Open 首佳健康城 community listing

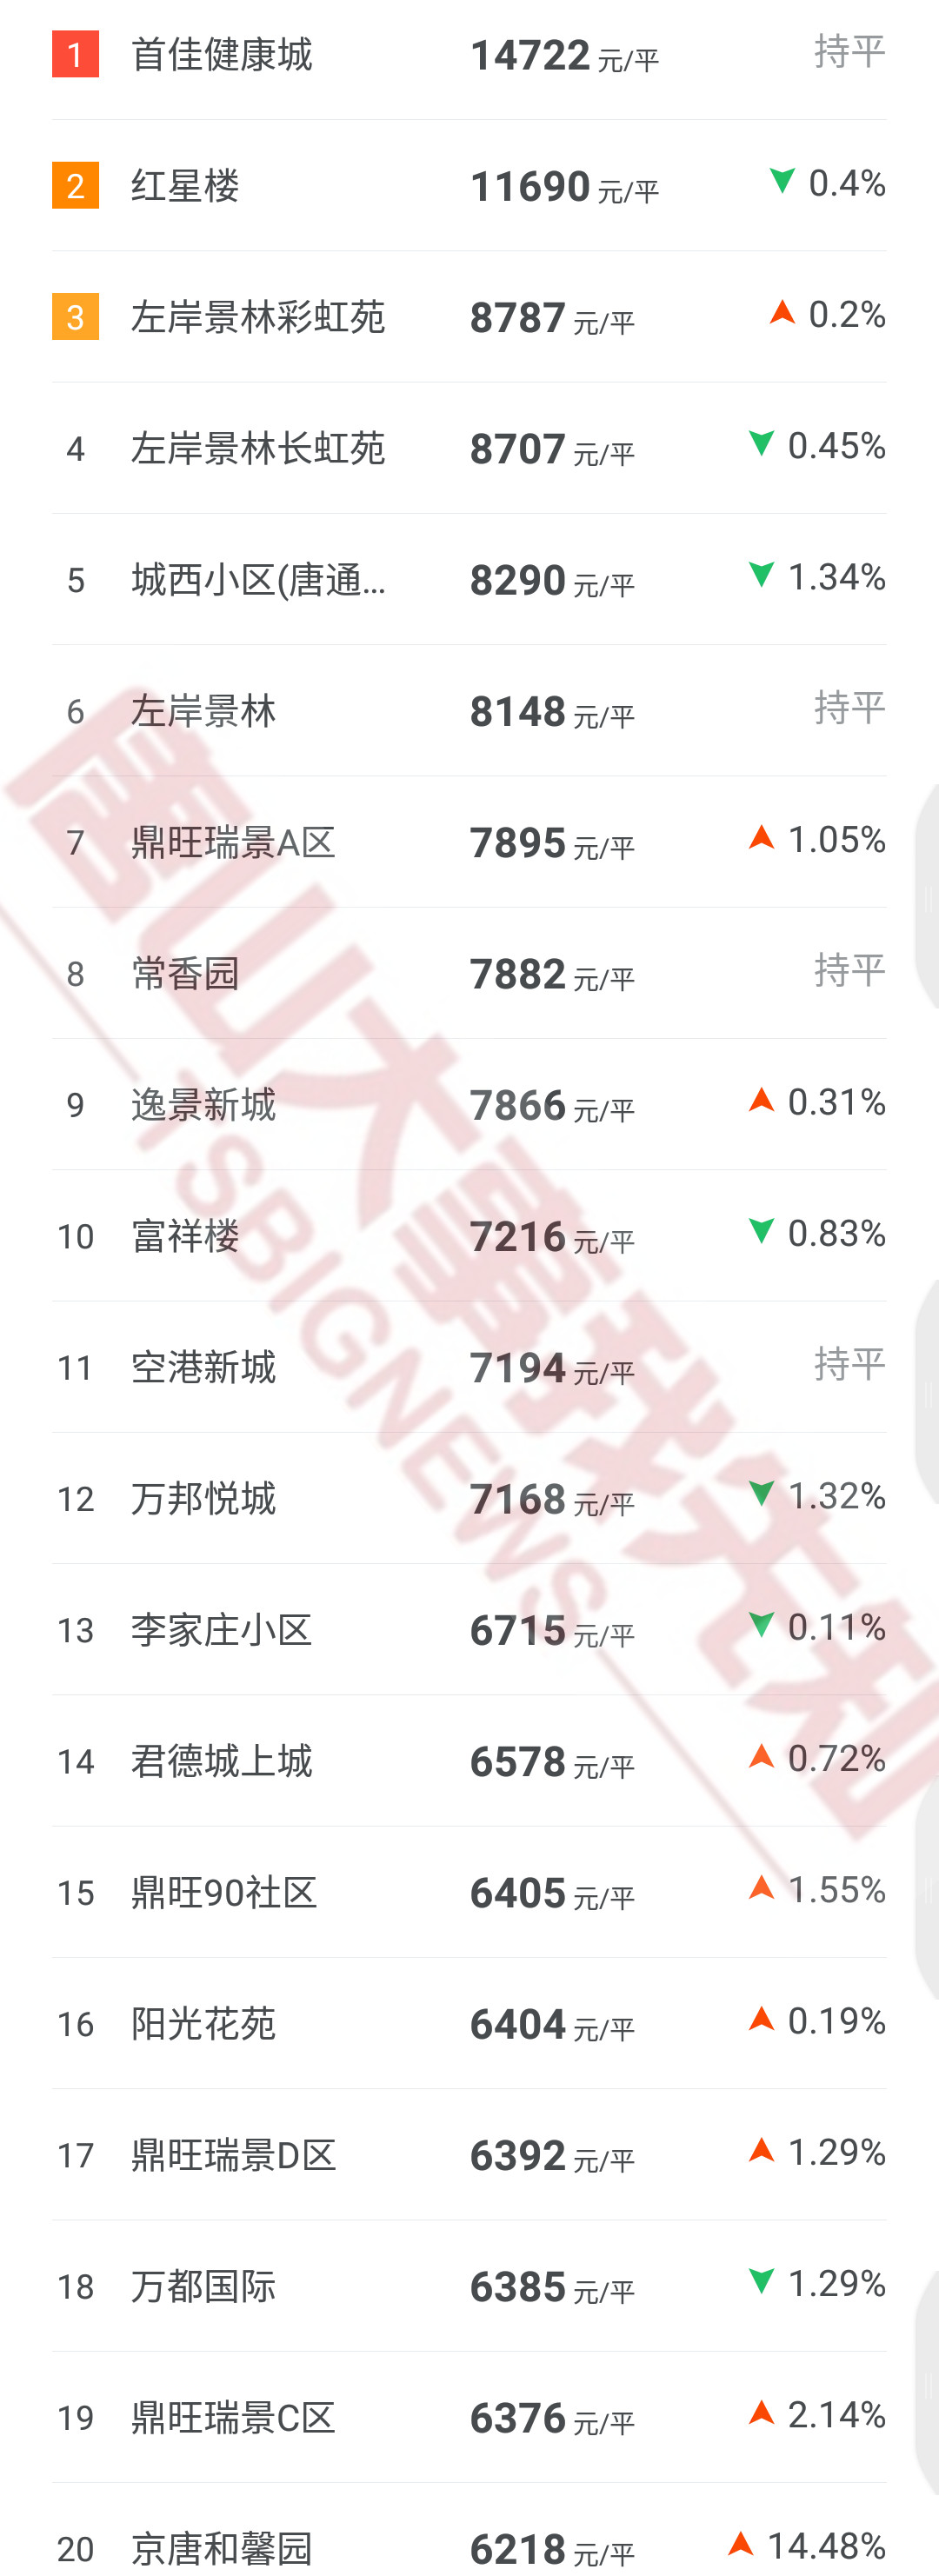(x=222, y=55)
